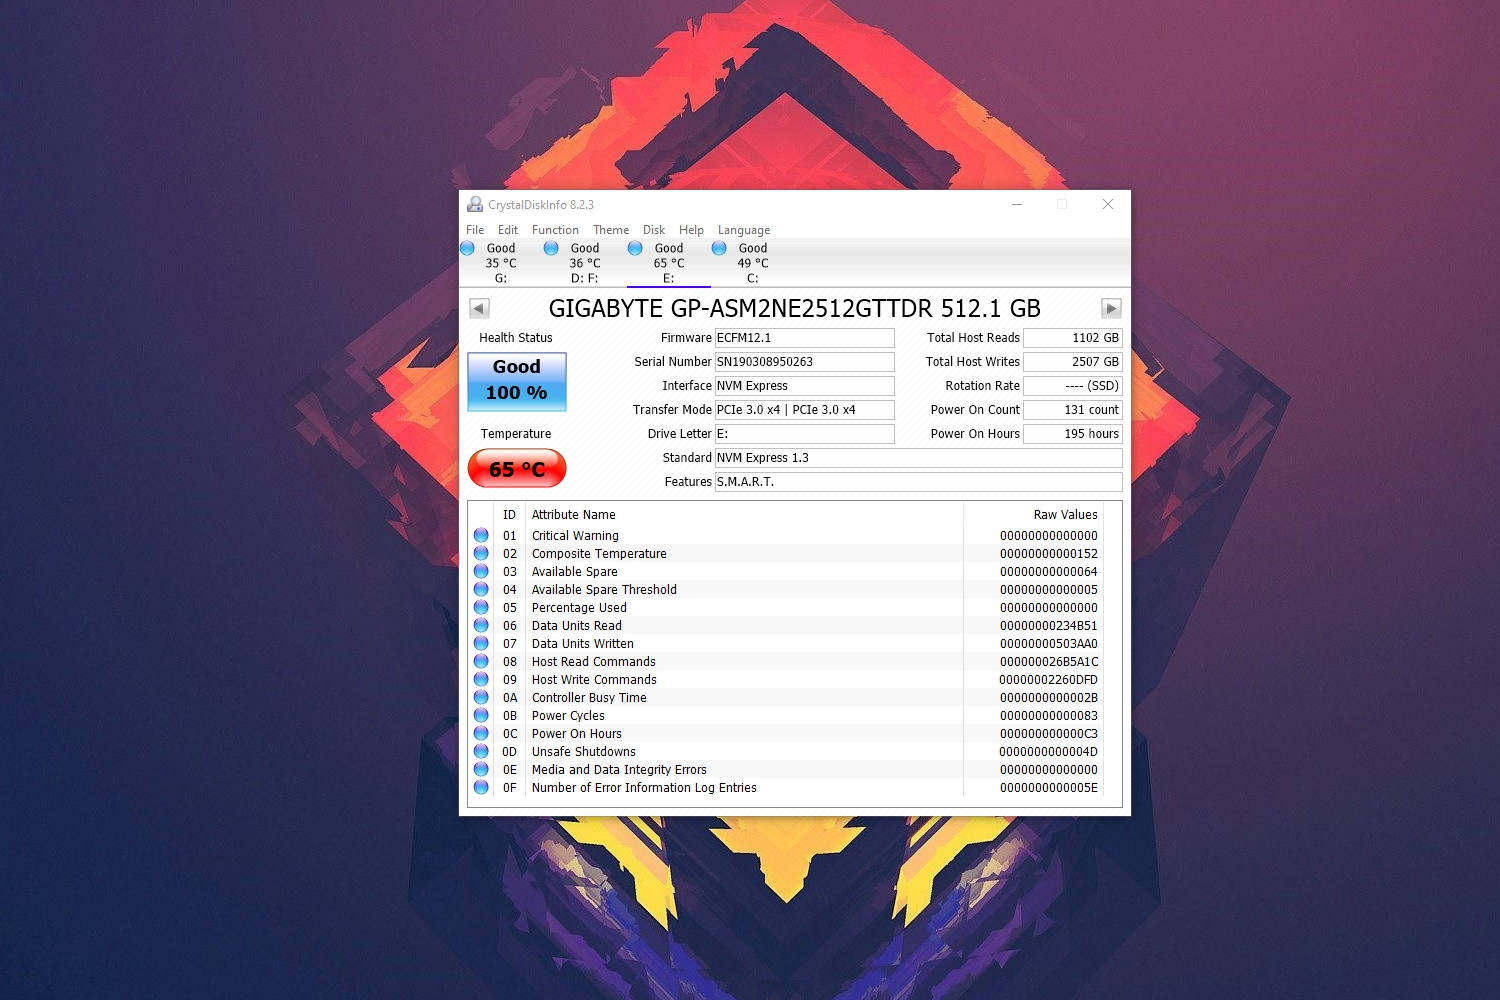Click the Raw Values column header
Viewport: 1500px width, 1000px height.
(x=1065, y=515)
